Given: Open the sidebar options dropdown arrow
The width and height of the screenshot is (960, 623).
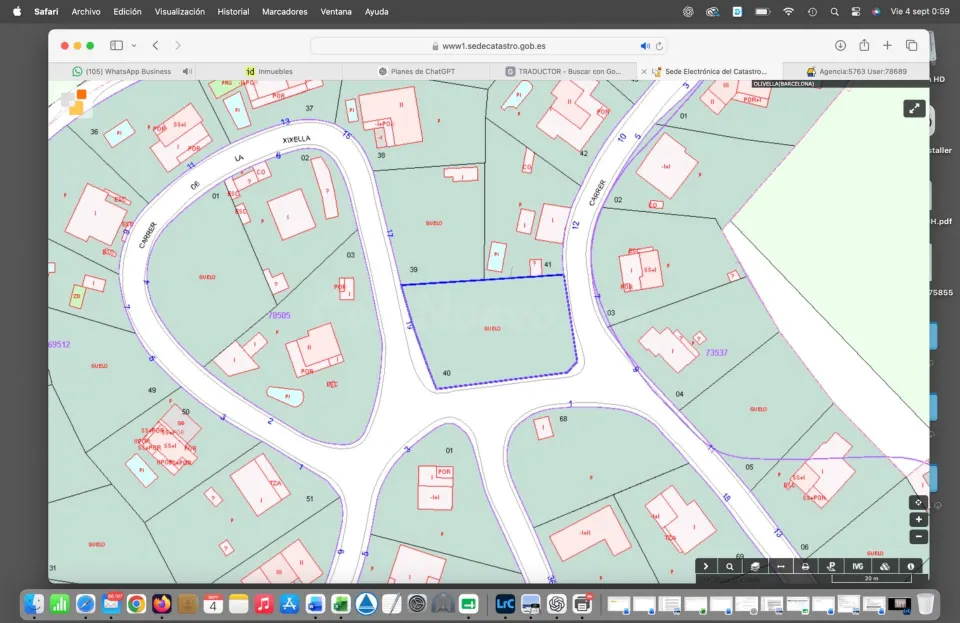Looking at the screenshot, I should 133,45.
